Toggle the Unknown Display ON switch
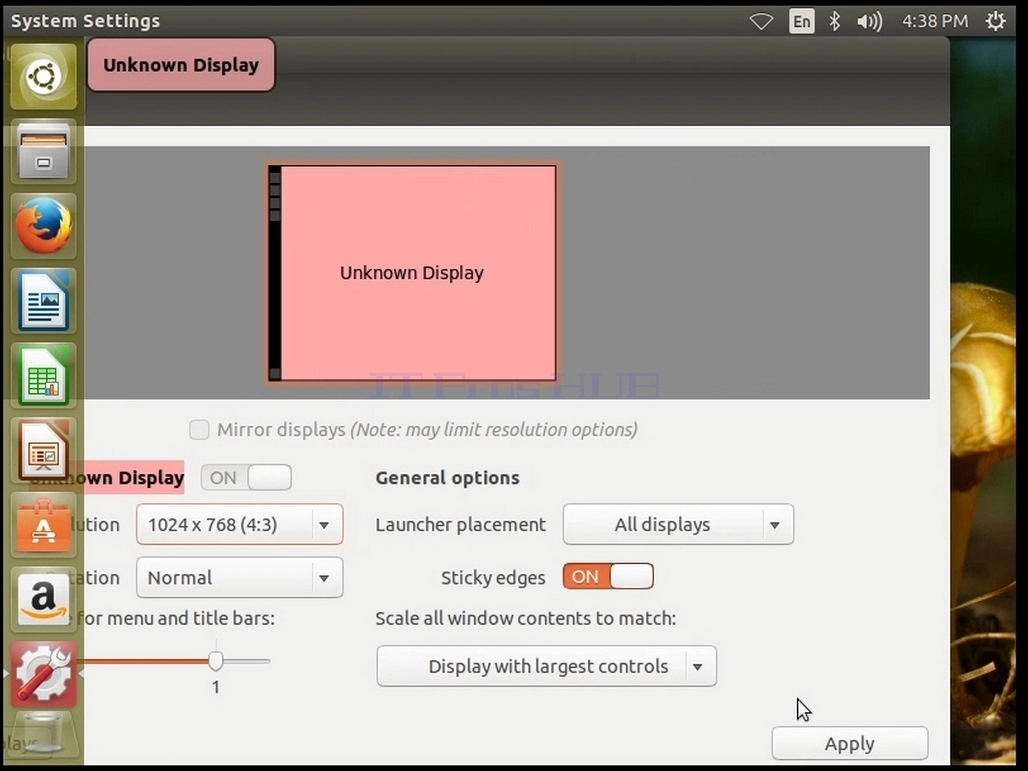This screenshot has width=1028, height=771. pos(247,477)
